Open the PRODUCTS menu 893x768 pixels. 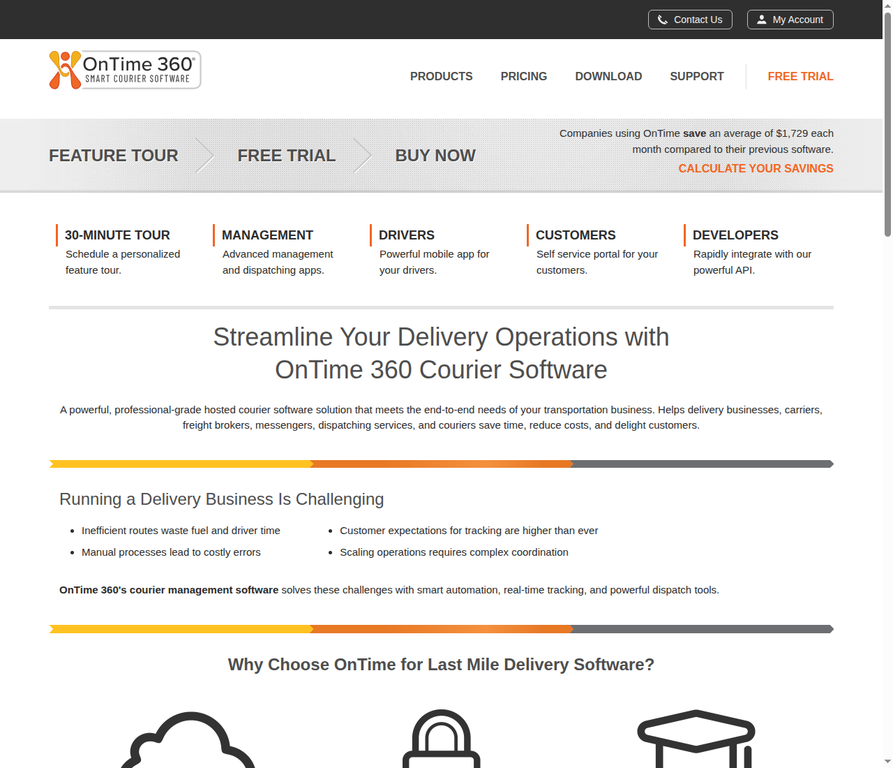pyautogui.click(x=441, y=76)
